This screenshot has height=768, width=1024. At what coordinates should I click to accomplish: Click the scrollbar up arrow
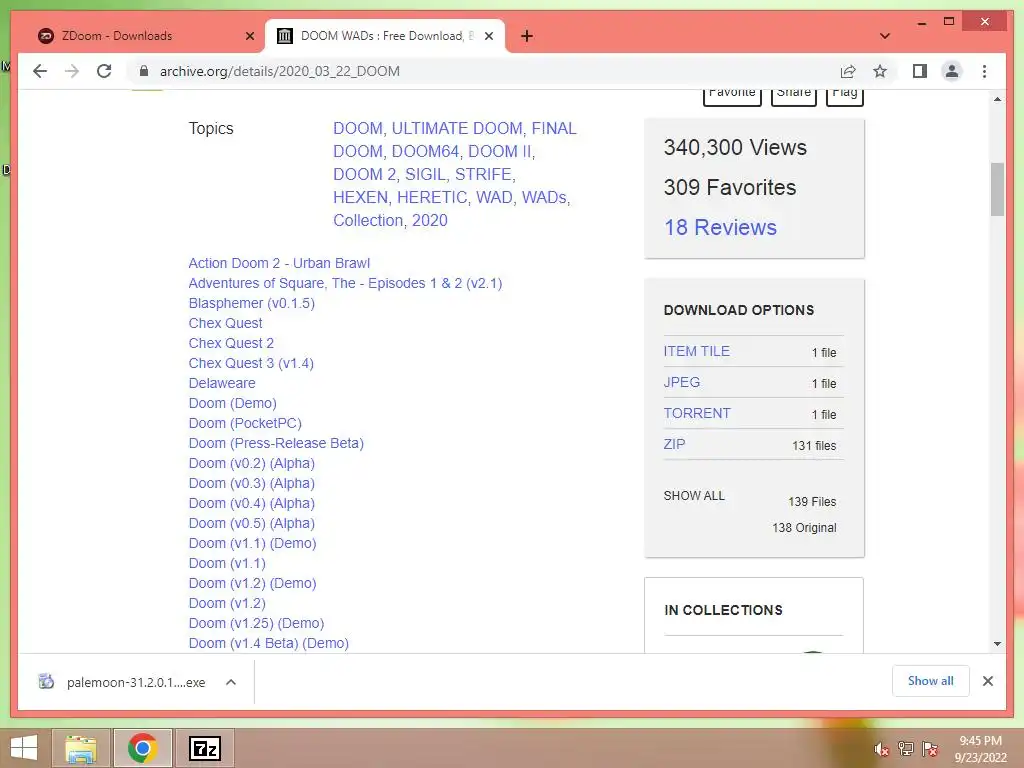997,99
